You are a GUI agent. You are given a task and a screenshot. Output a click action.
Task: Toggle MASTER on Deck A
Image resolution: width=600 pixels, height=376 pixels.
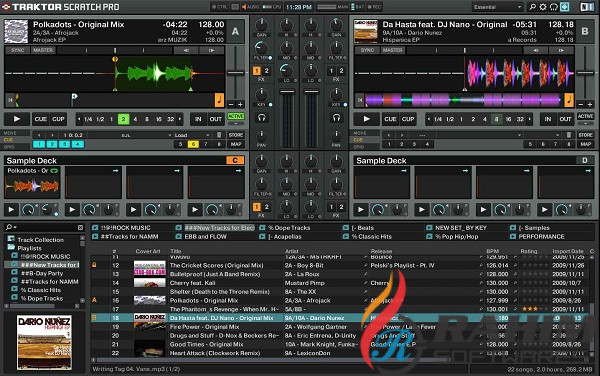coord(43,50)
